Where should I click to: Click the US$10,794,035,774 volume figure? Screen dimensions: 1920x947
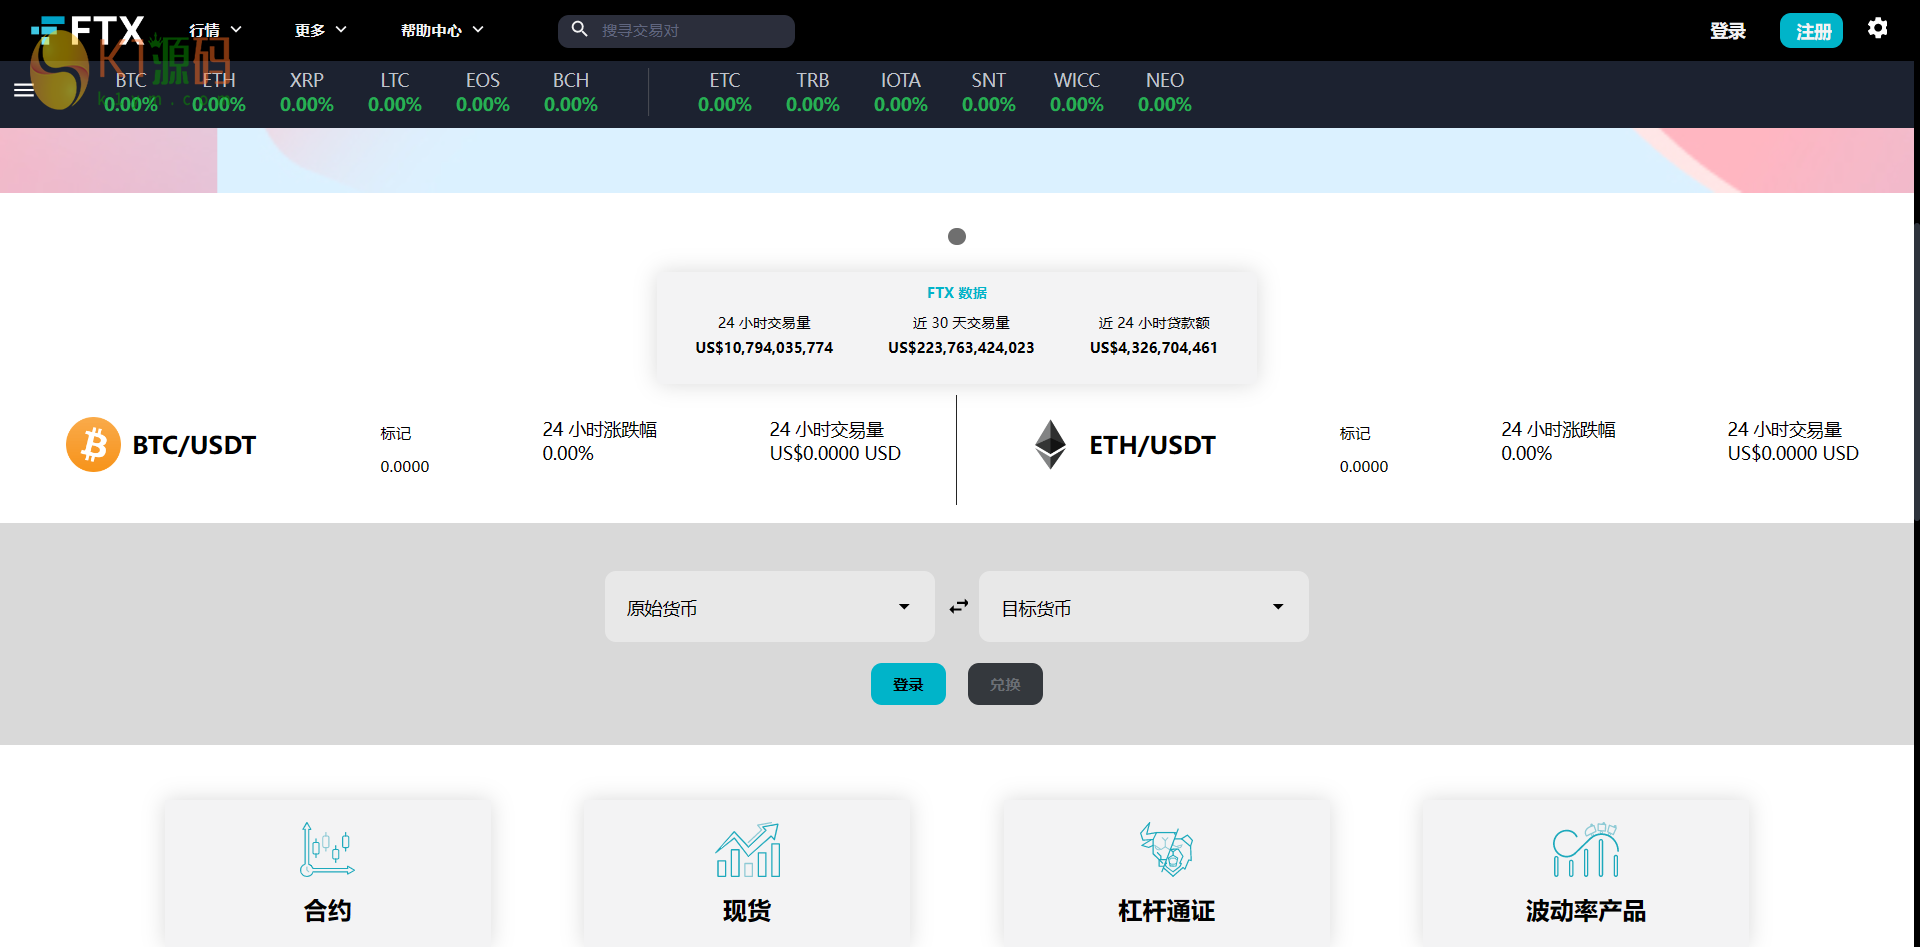764,348
